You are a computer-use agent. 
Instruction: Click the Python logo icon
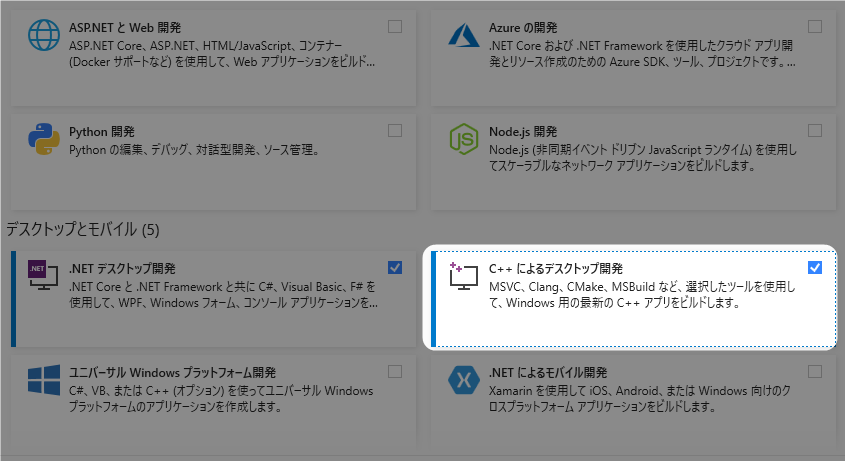[x=44, y=139]
